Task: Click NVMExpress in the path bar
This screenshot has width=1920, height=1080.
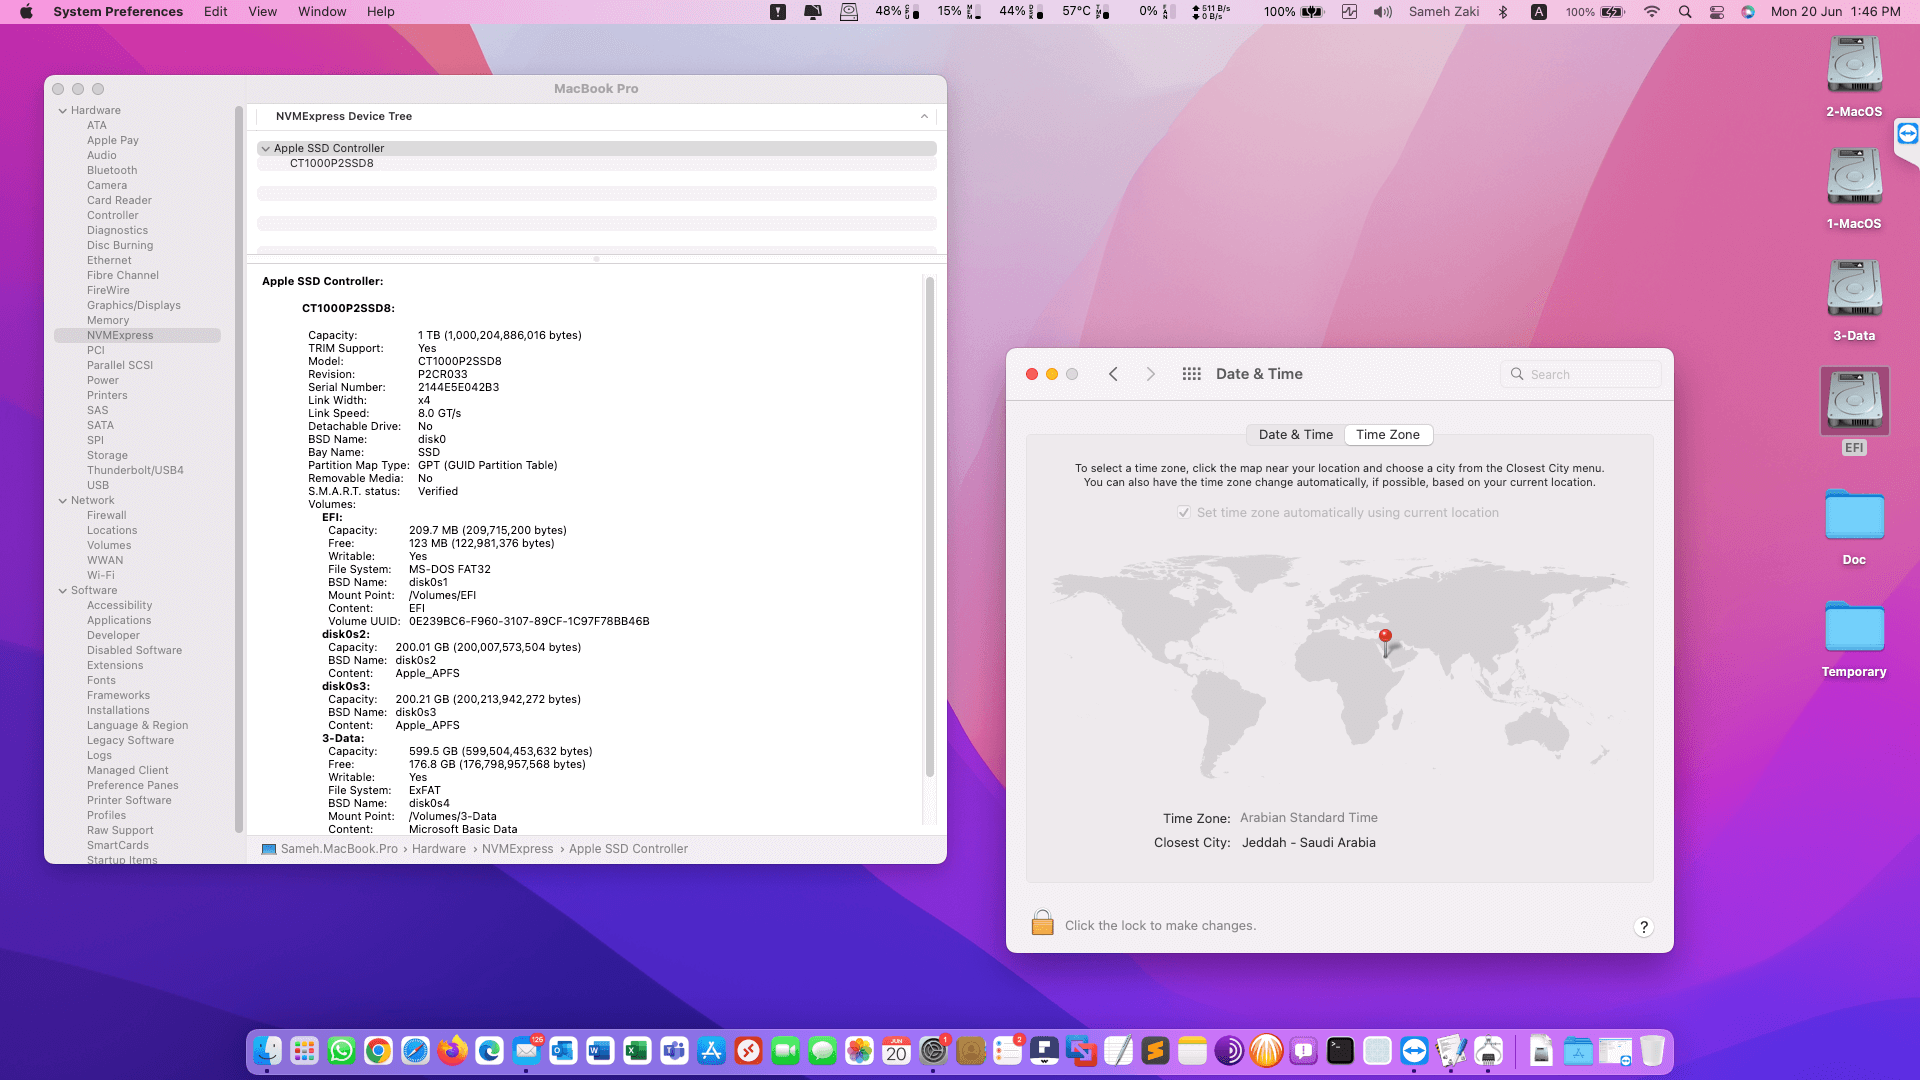Action: click(517, 849)
